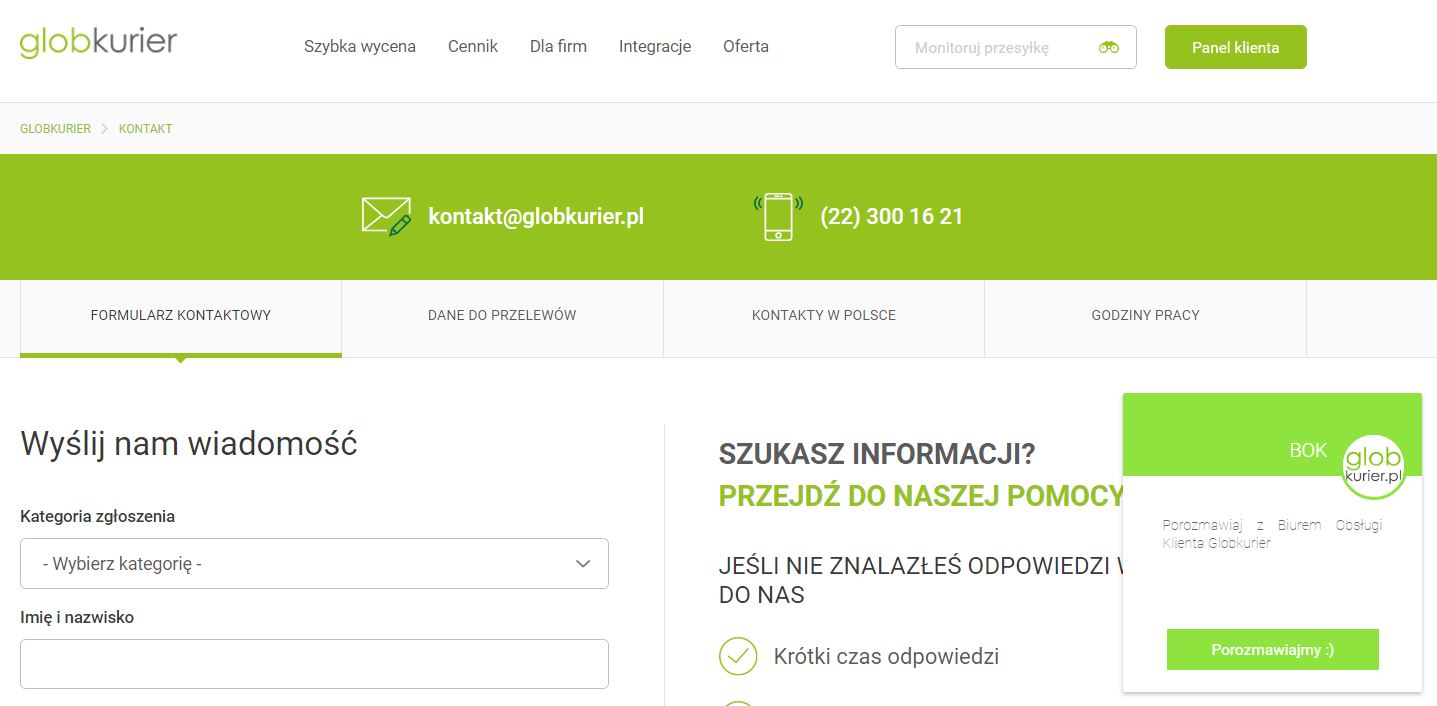Start chat with Porozmawiajmy button
The width and height of the screenshot is (1437, 706).
tap(1272, 650)
